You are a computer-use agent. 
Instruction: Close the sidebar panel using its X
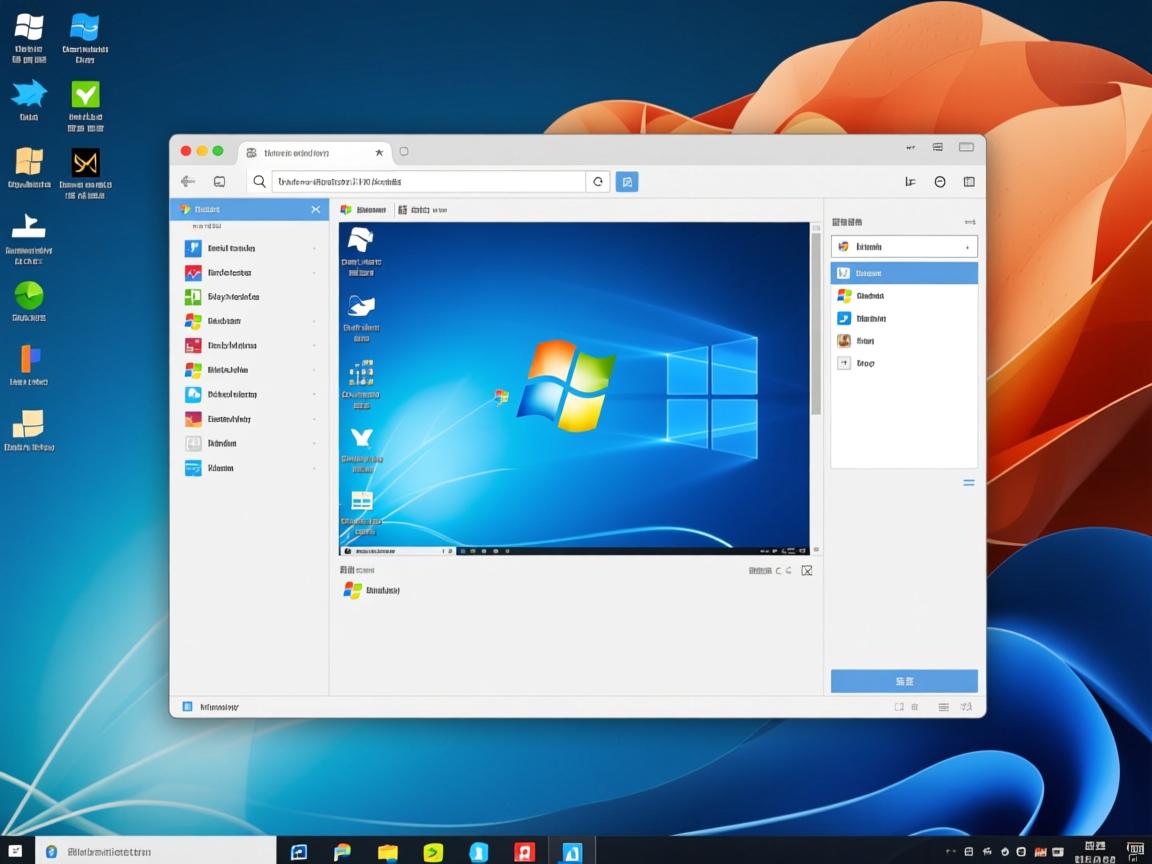pyautogui.click(x=316, y=209)
